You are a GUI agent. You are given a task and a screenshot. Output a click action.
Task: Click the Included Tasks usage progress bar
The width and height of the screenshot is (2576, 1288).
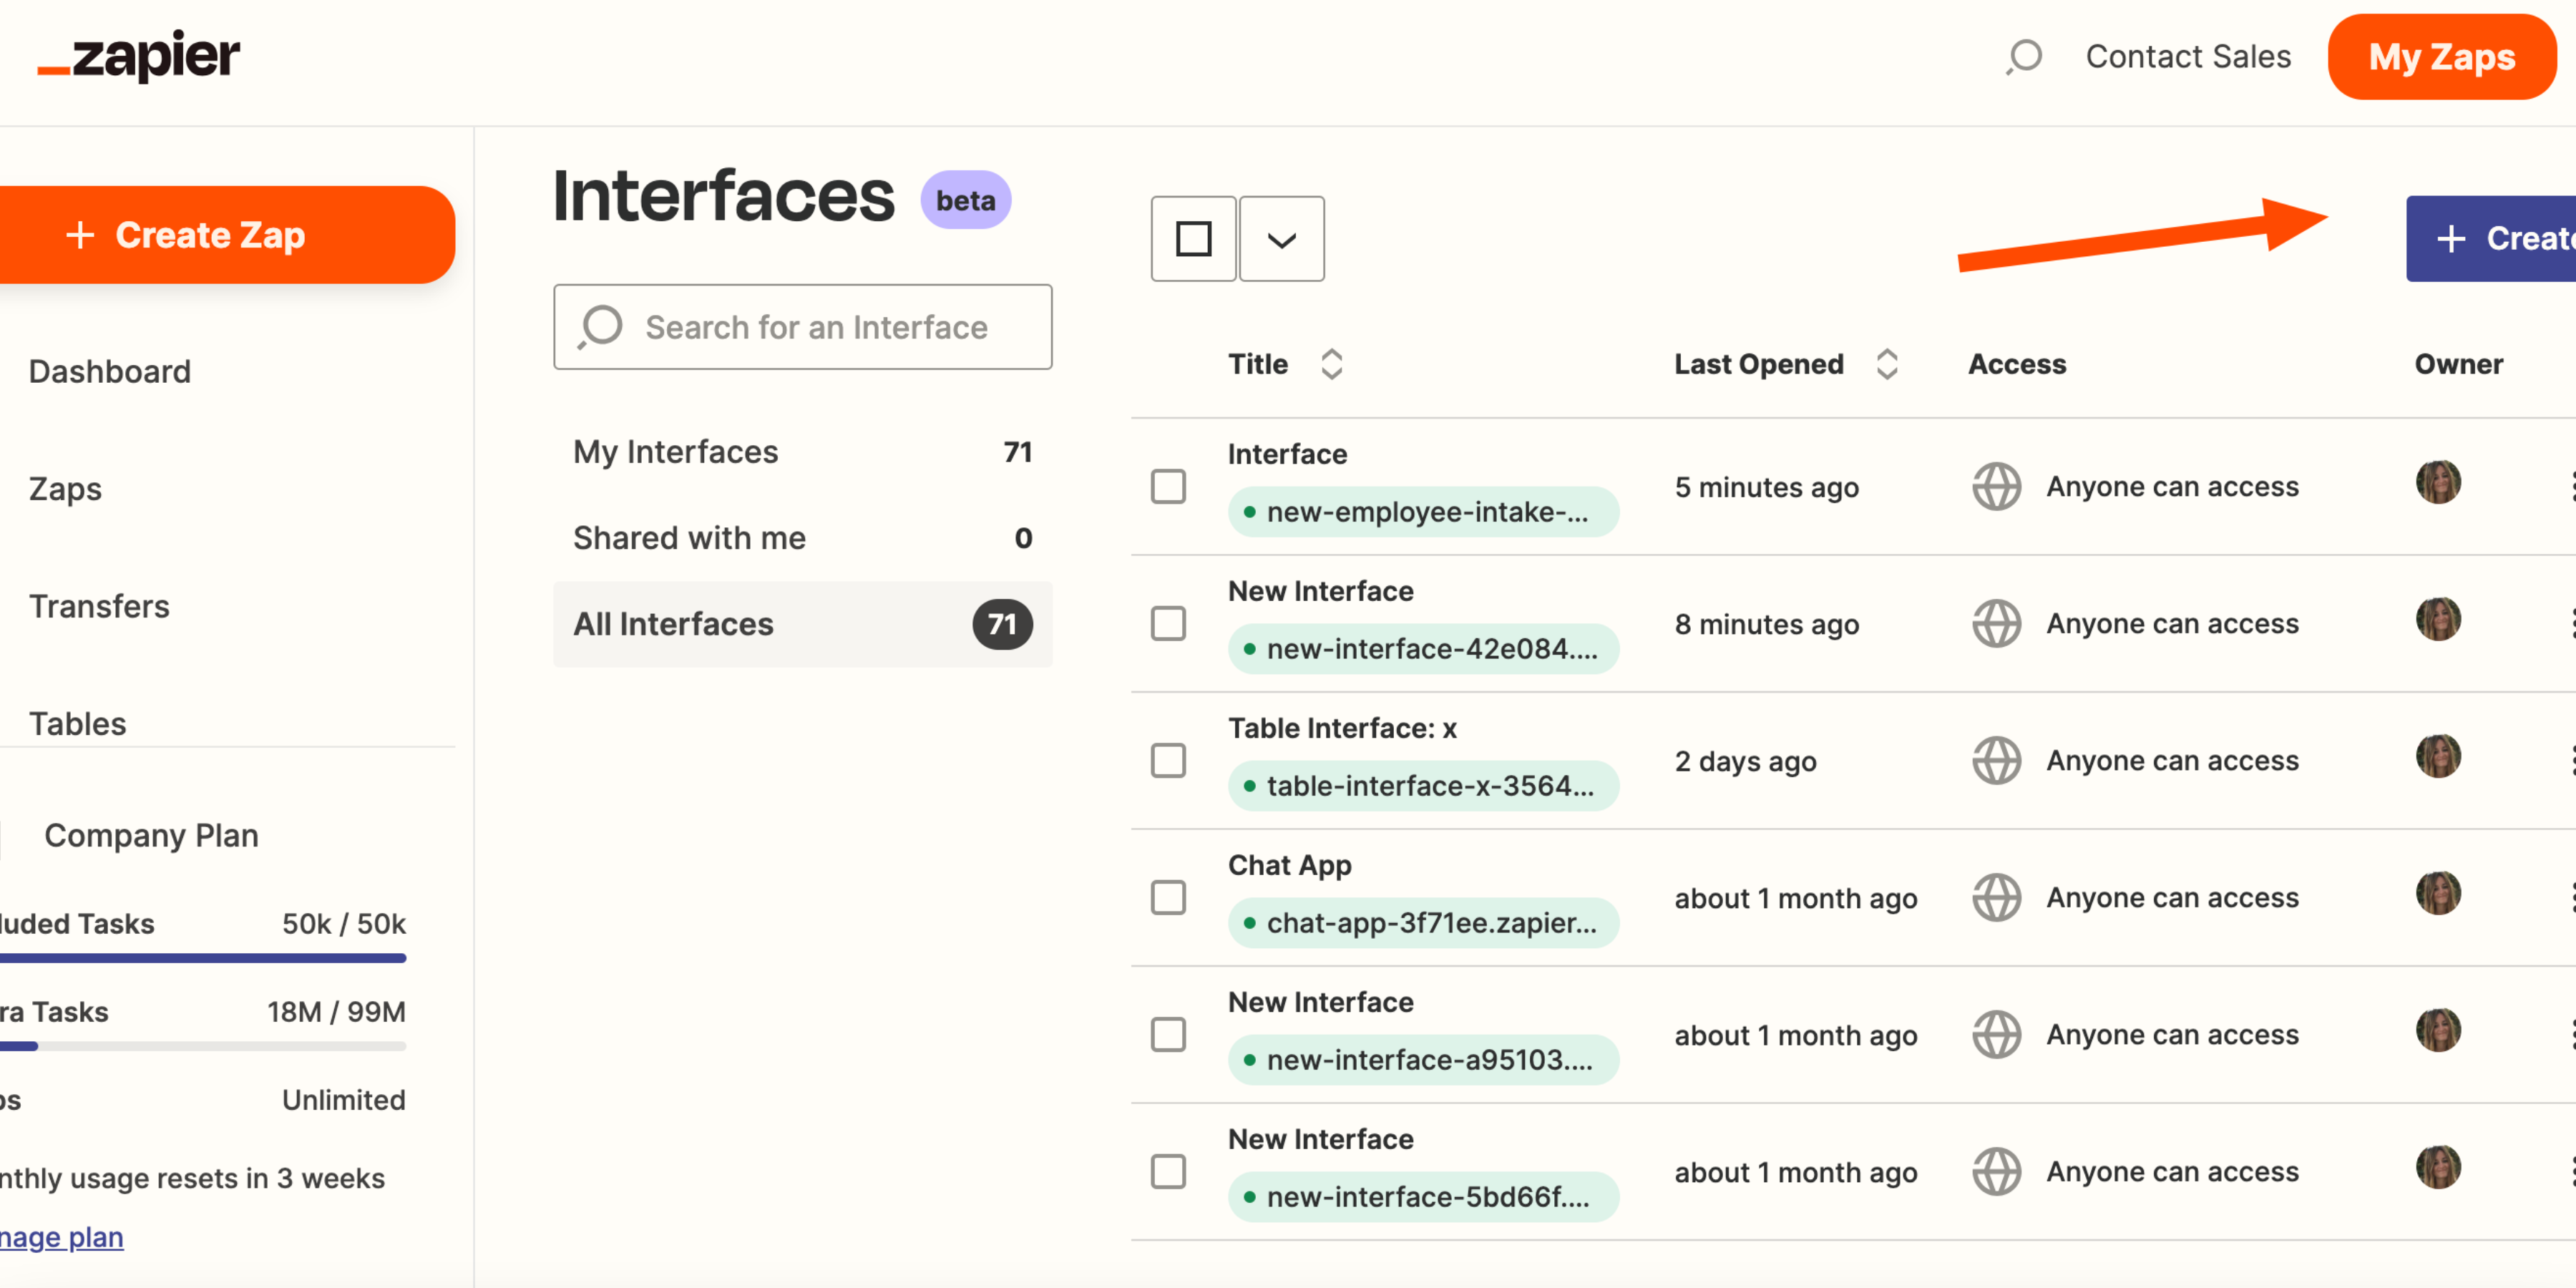[x=203, y=958]
